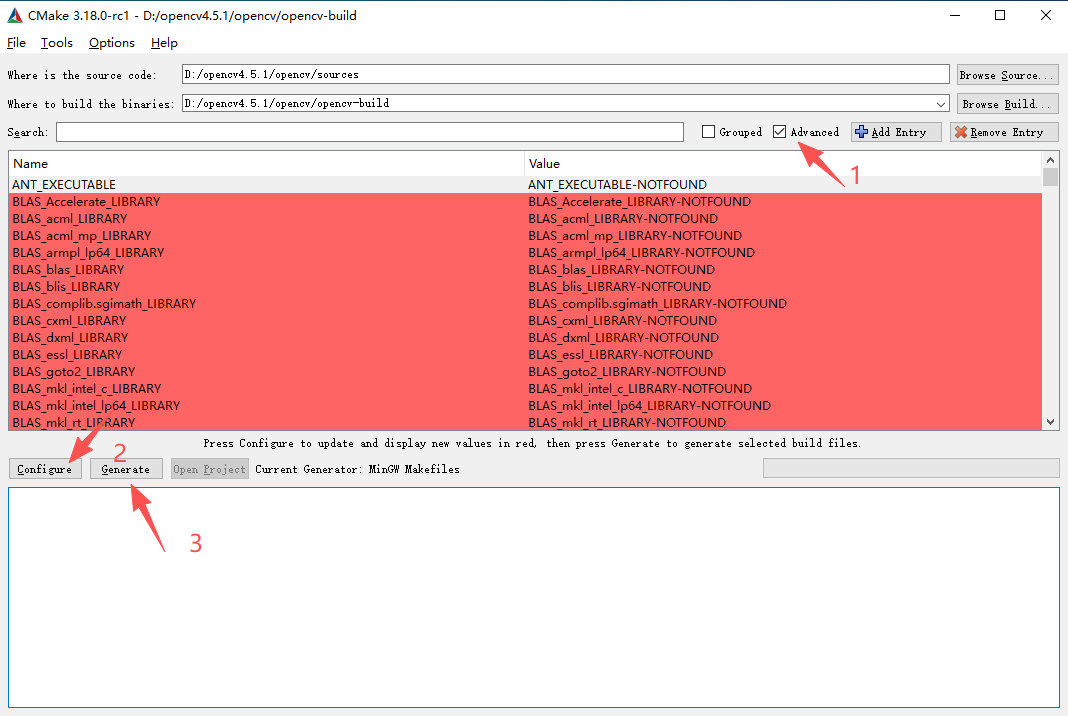
Task: Edit the BLAS_acml_LIBRARY-NOTFOUND value
Action: [x=623, y=219]
